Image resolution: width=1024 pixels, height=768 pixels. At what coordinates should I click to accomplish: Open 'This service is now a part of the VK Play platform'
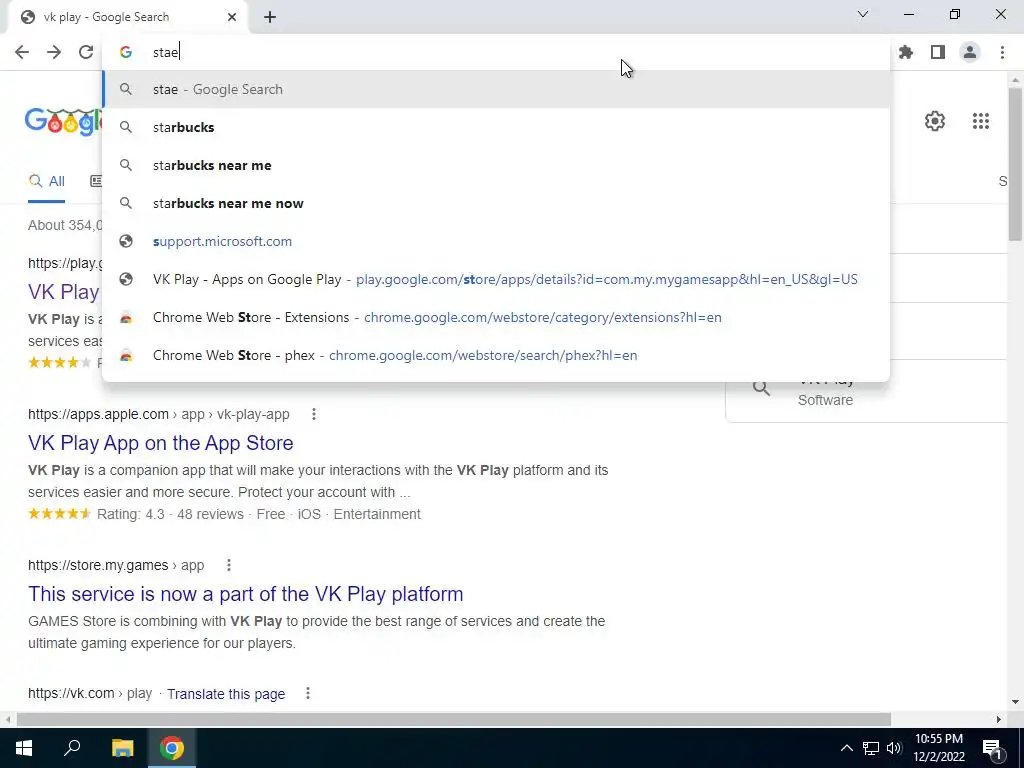click(246, 594)
